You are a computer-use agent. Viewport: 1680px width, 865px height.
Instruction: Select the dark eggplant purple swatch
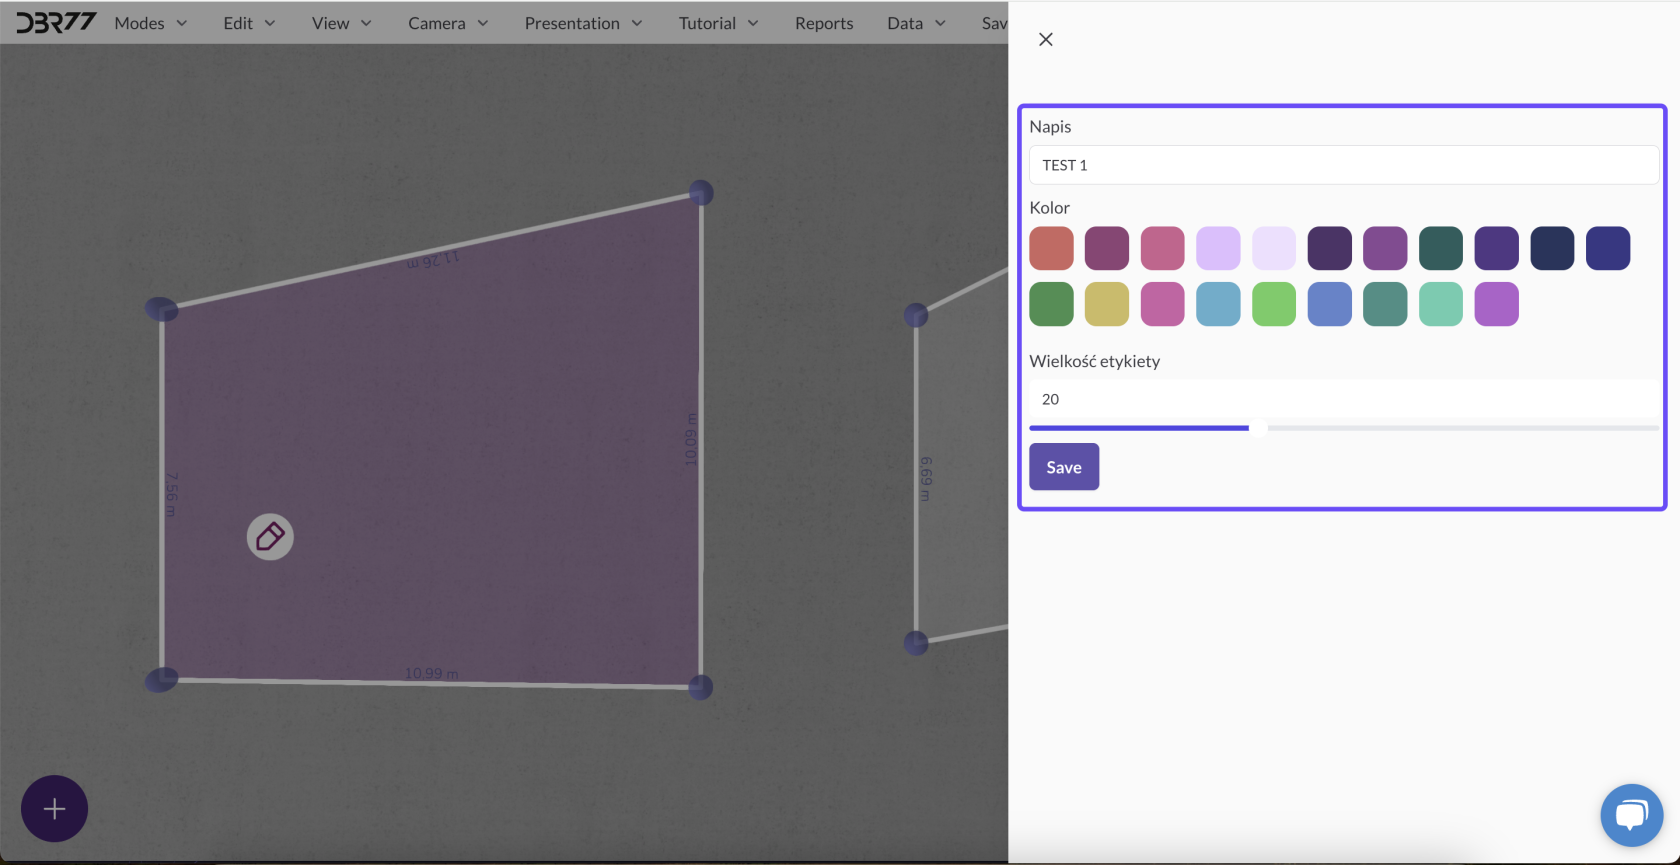1330,248
